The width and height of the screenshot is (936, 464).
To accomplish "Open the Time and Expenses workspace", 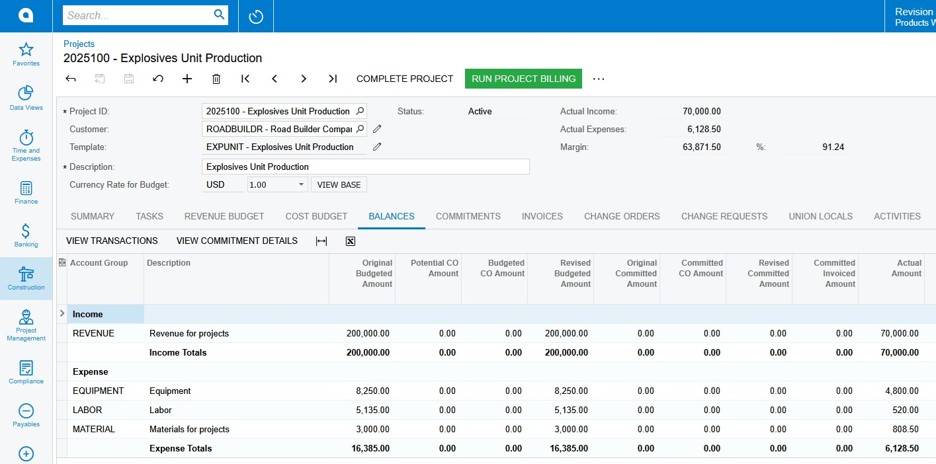I will coord(26,144).
